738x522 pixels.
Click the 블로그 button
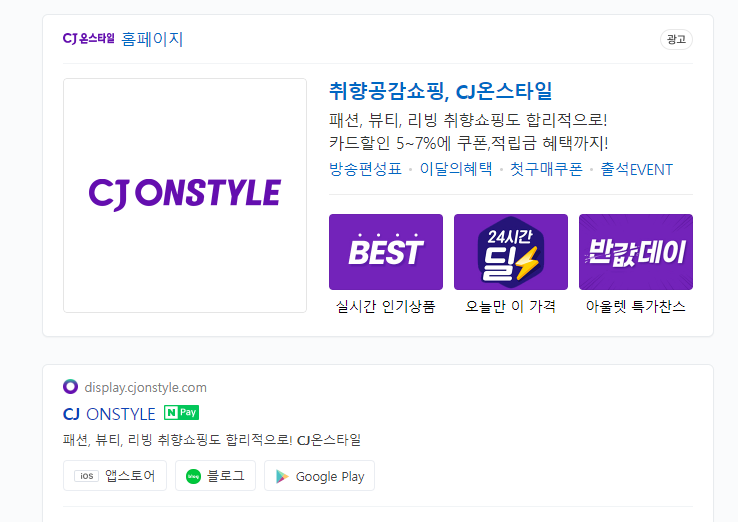coord(215,475)
